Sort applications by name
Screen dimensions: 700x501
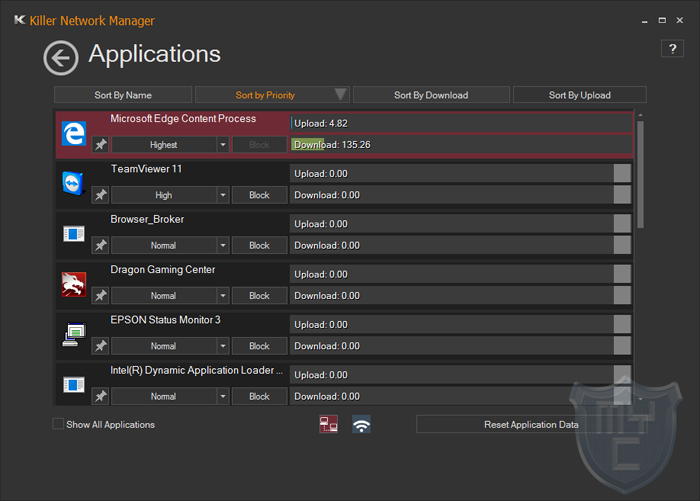coord(123,95)
